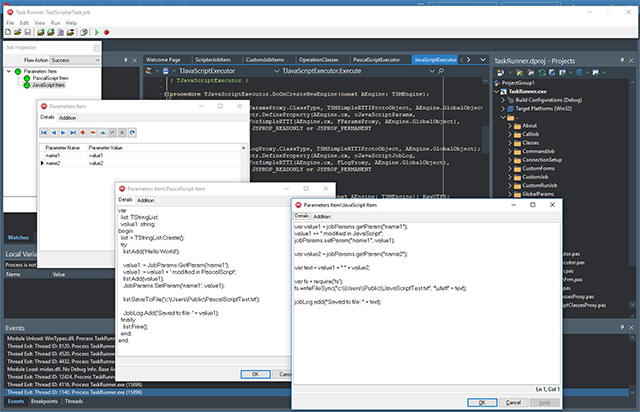Image resolution: width=640 pixels, height=412 pixels.
Task: Click the Save disk icon in Task Runner toolbar
Action: click(x=28, y=32)
